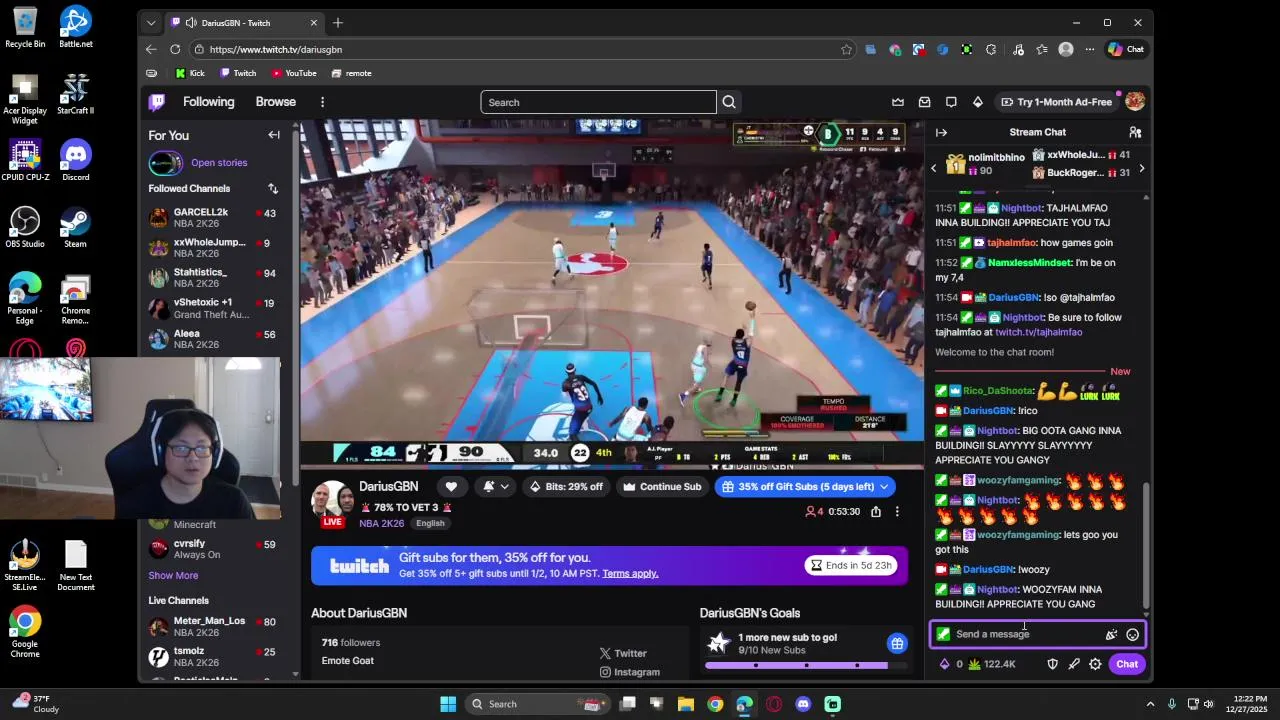Screen dimensions: 1280x720
Task: Open the user profile avatar menu
Action: pyautogui.click(x=1135, y=101)
